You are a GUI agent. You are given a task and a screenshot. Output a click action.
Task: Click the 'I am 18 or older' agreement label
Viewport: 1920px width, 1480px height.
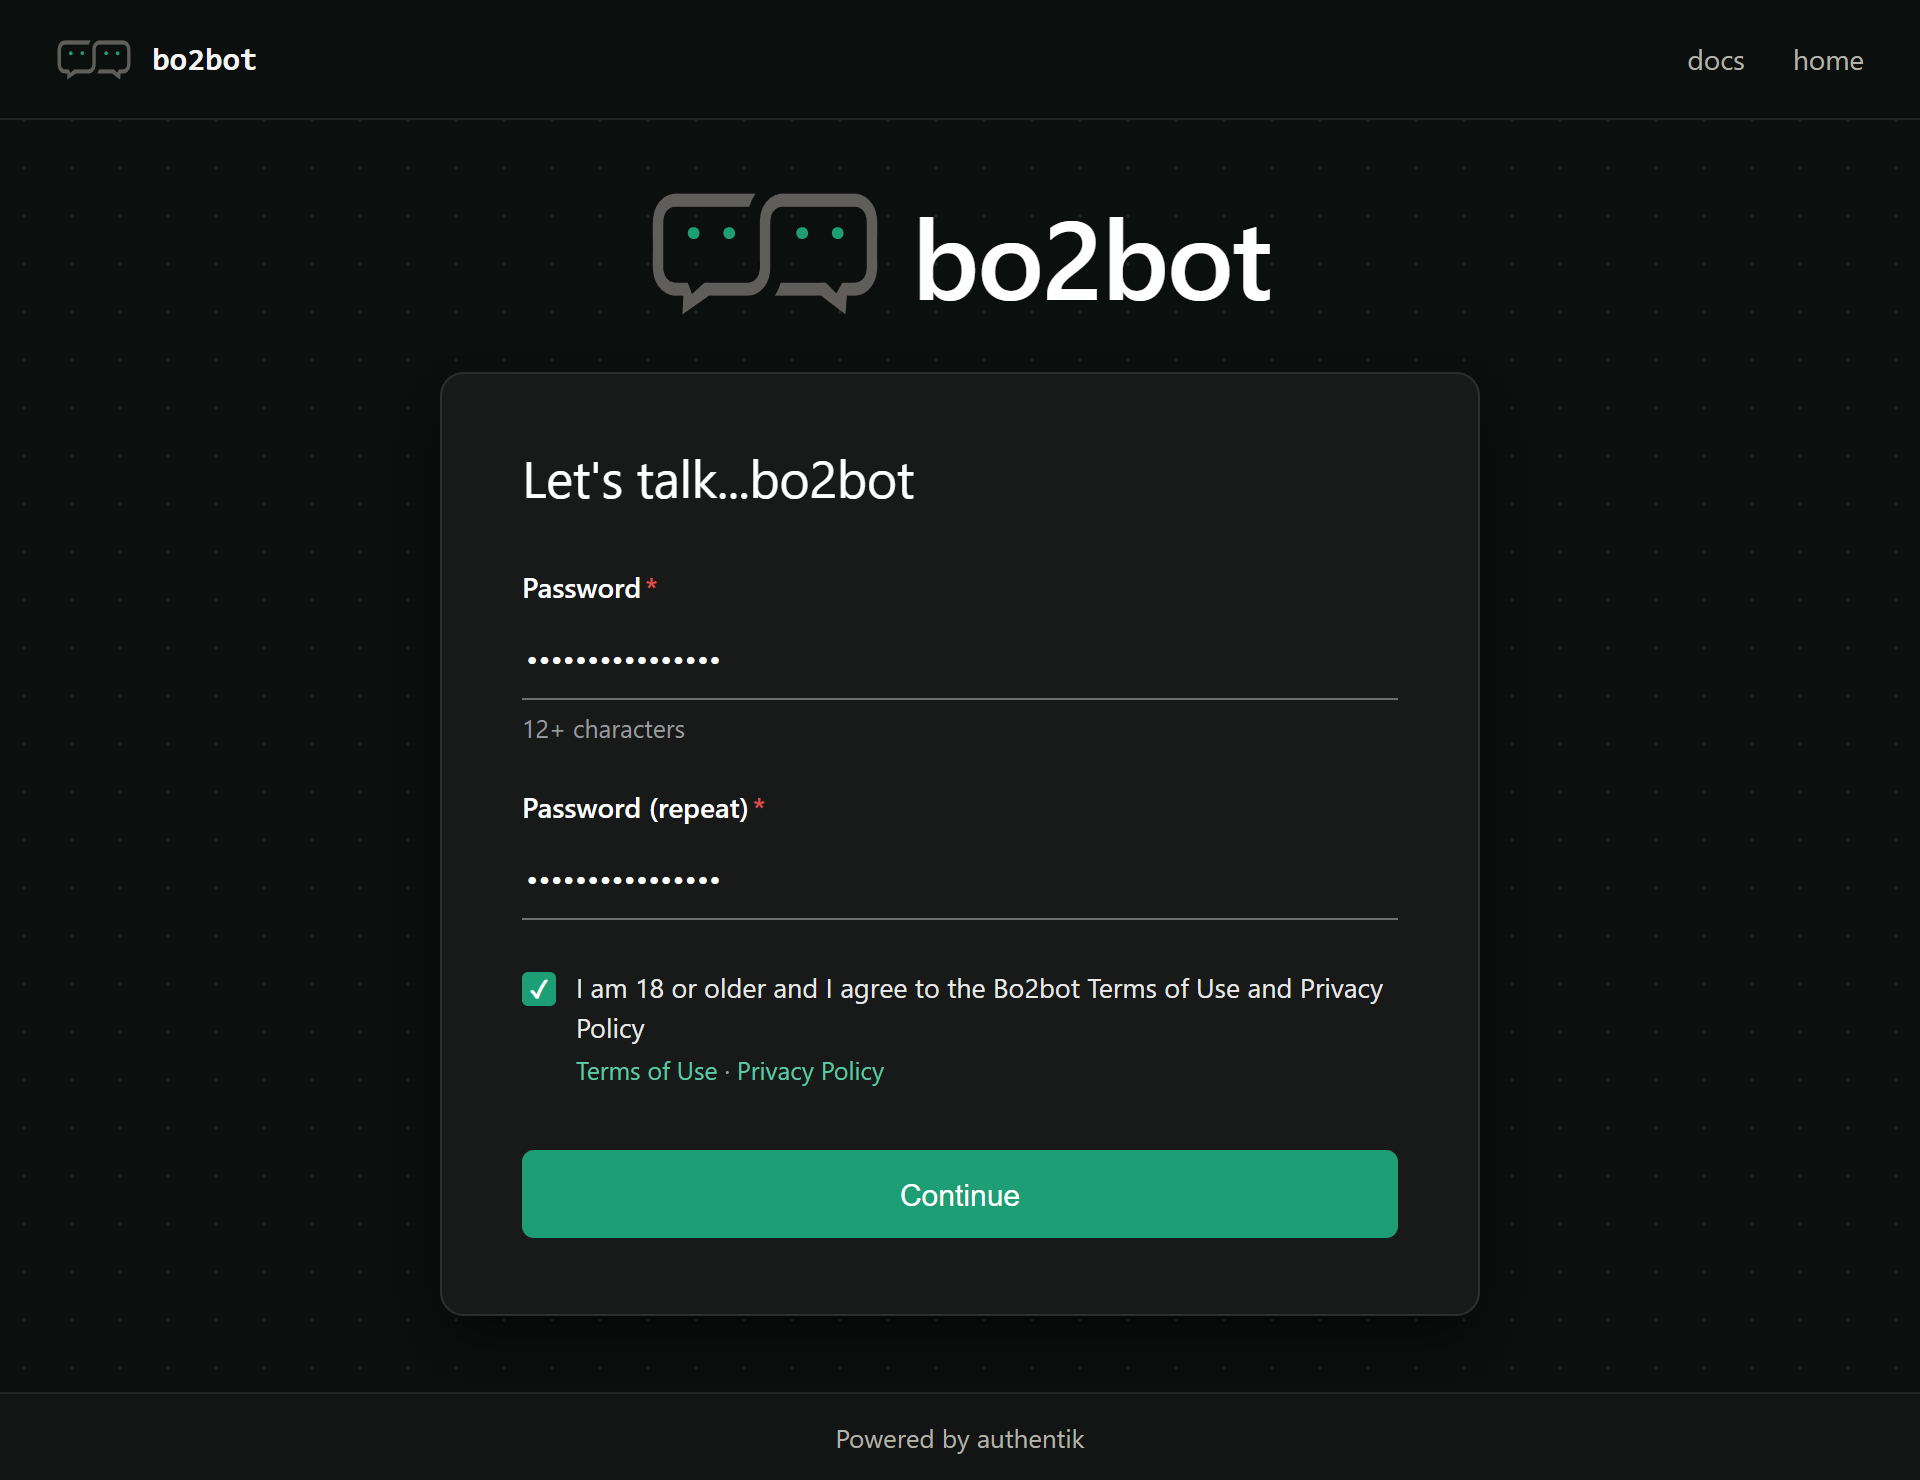click(x=979, y=1008)
